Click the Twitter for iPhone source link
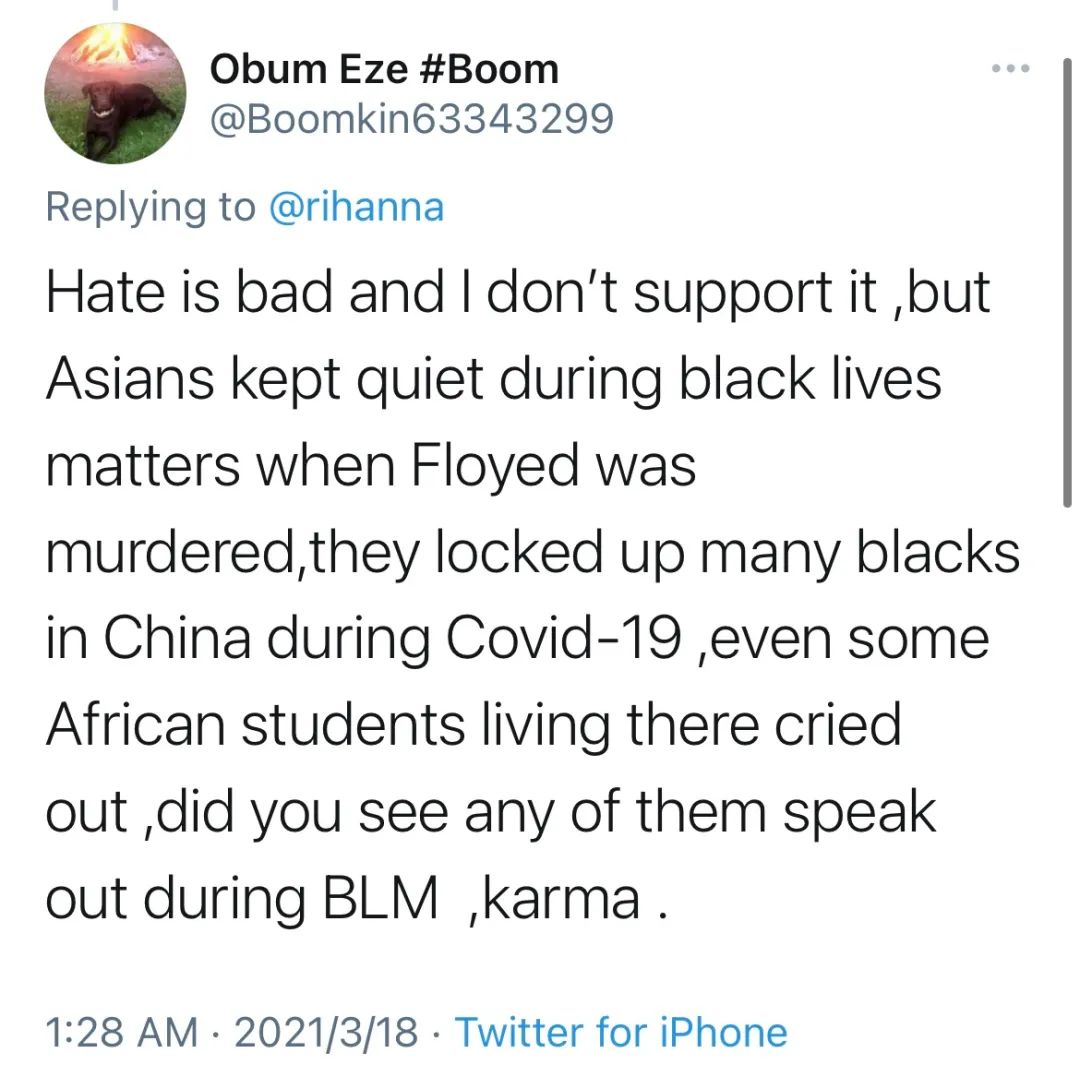 click(621, 1031)
